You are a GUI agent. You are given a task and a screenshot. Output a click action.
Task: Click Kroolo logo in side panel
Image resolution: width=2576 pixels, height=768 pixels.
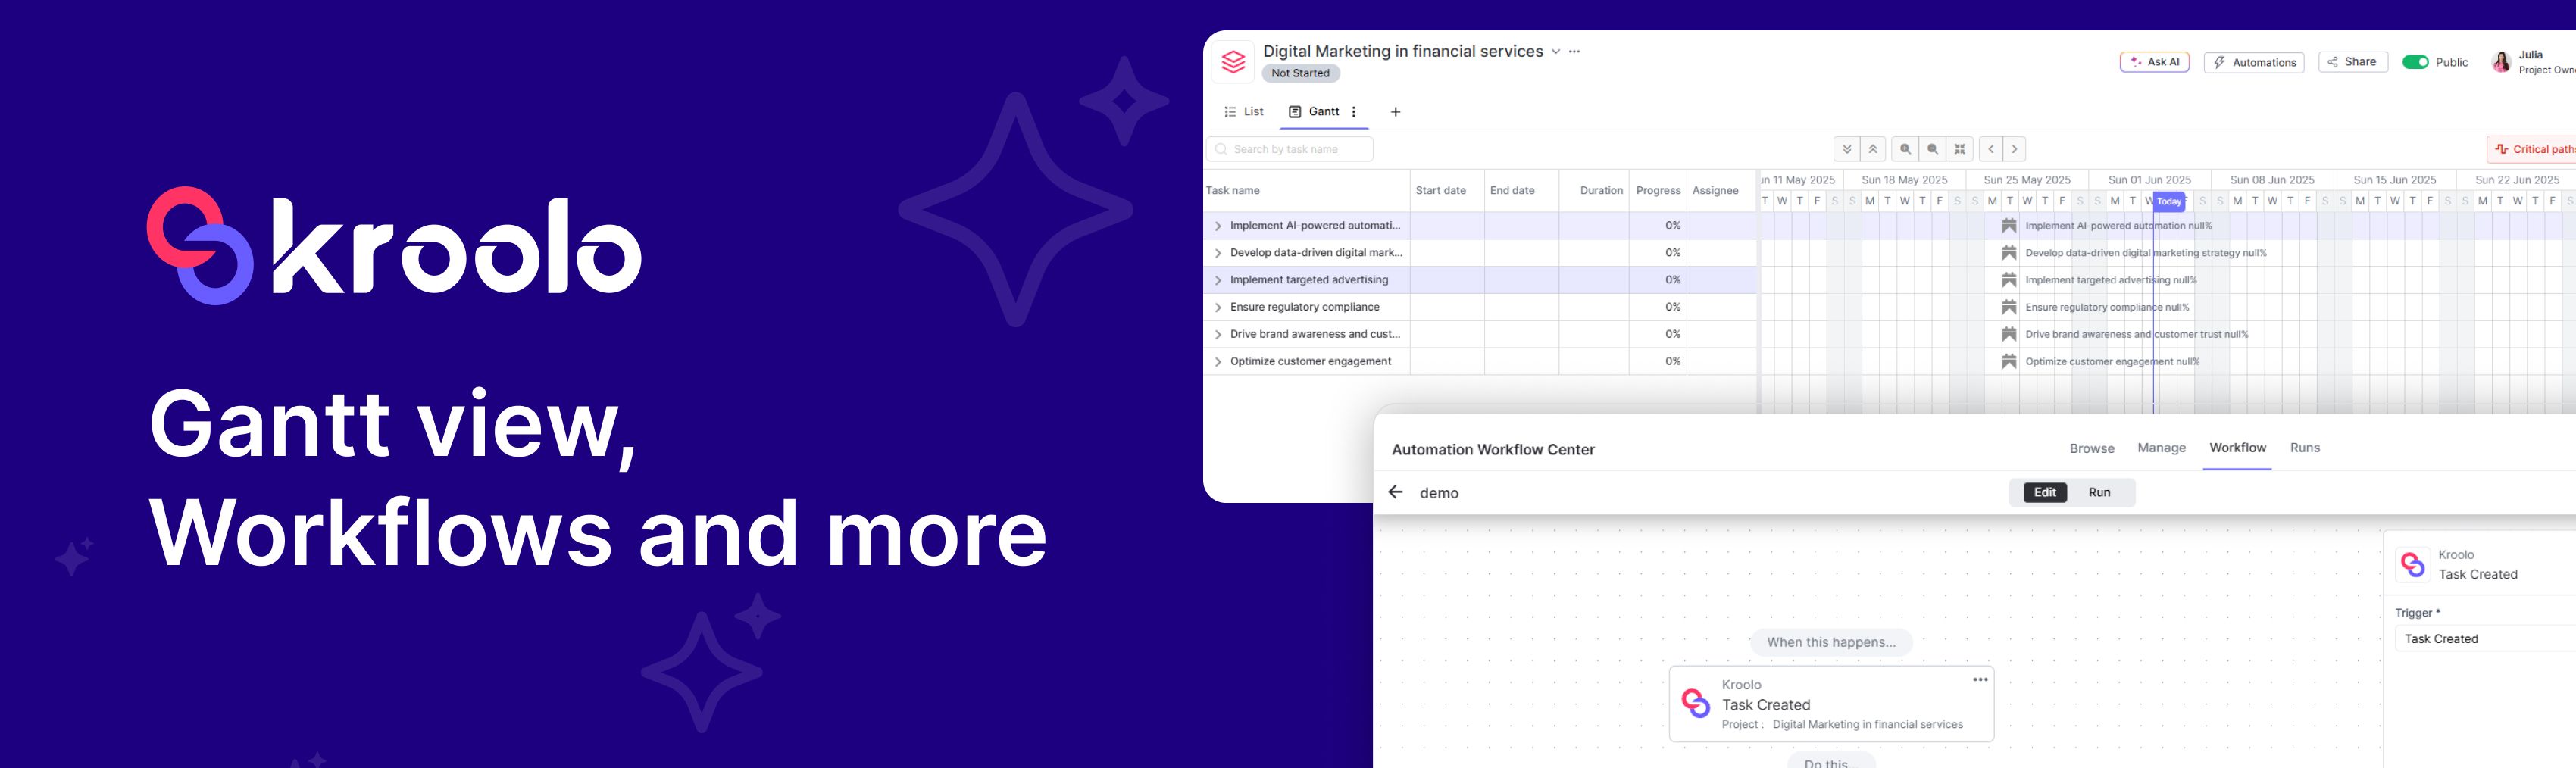[2412, 565]
